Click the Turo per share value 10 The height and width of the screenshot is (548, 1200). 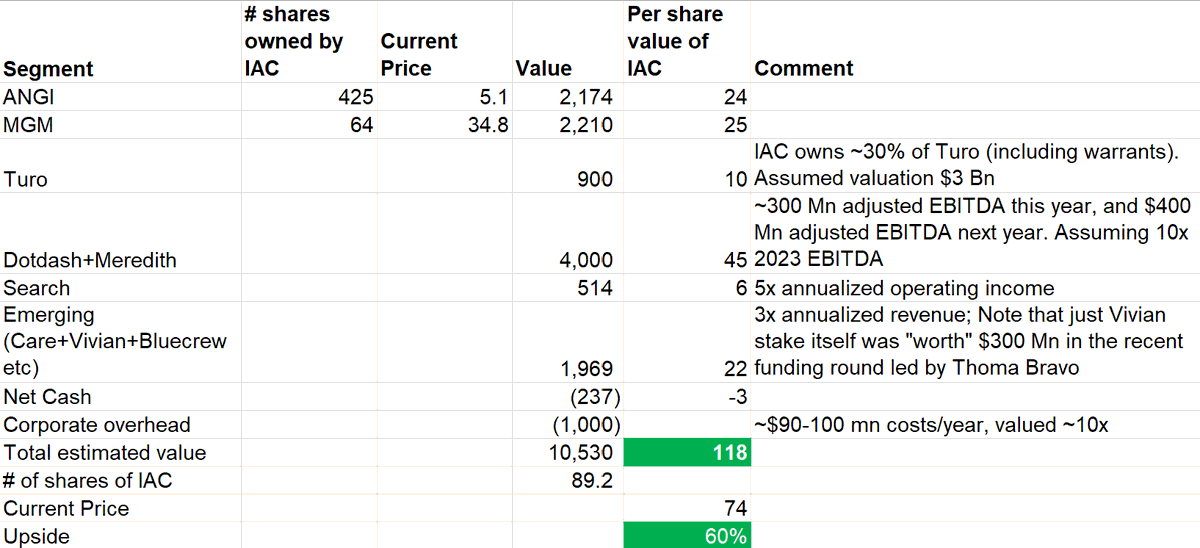tap(685, 166)
